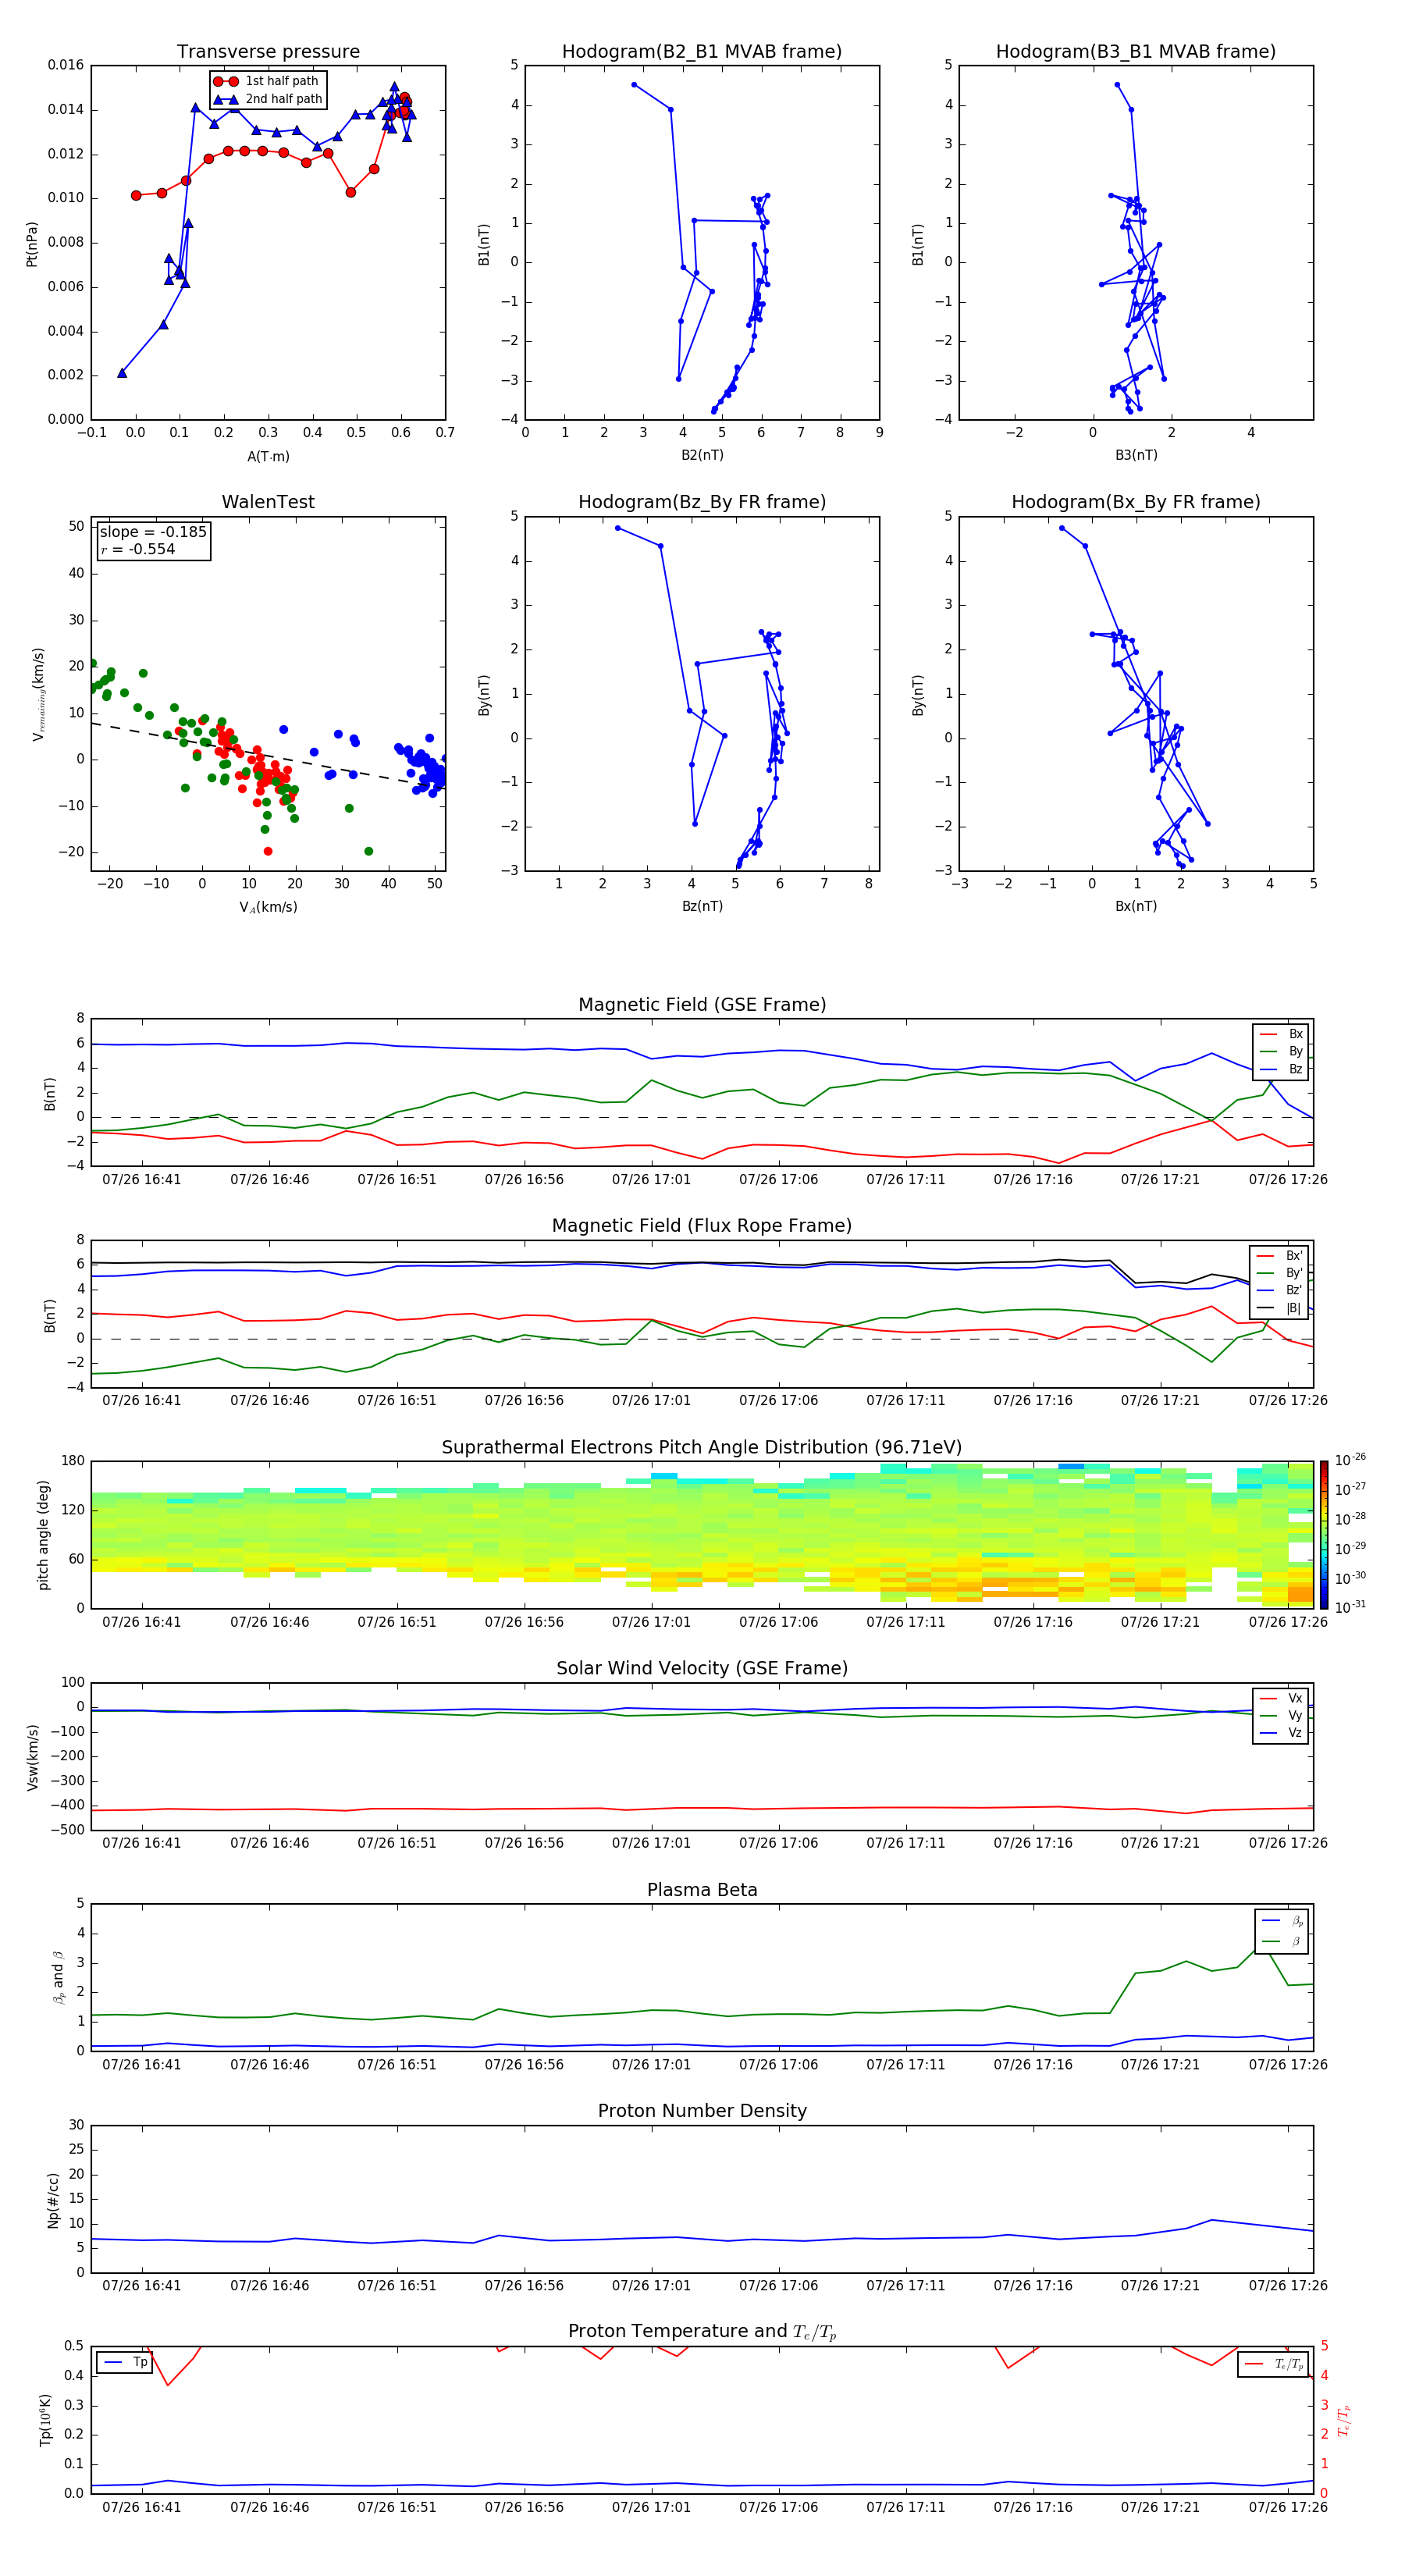Image resolution: width=1405 pixels, height=2576 pixels.
Task: Click the Magnetic Field (GSE Frame) title
Action: pyautogui.click(x=702, y=1005)
